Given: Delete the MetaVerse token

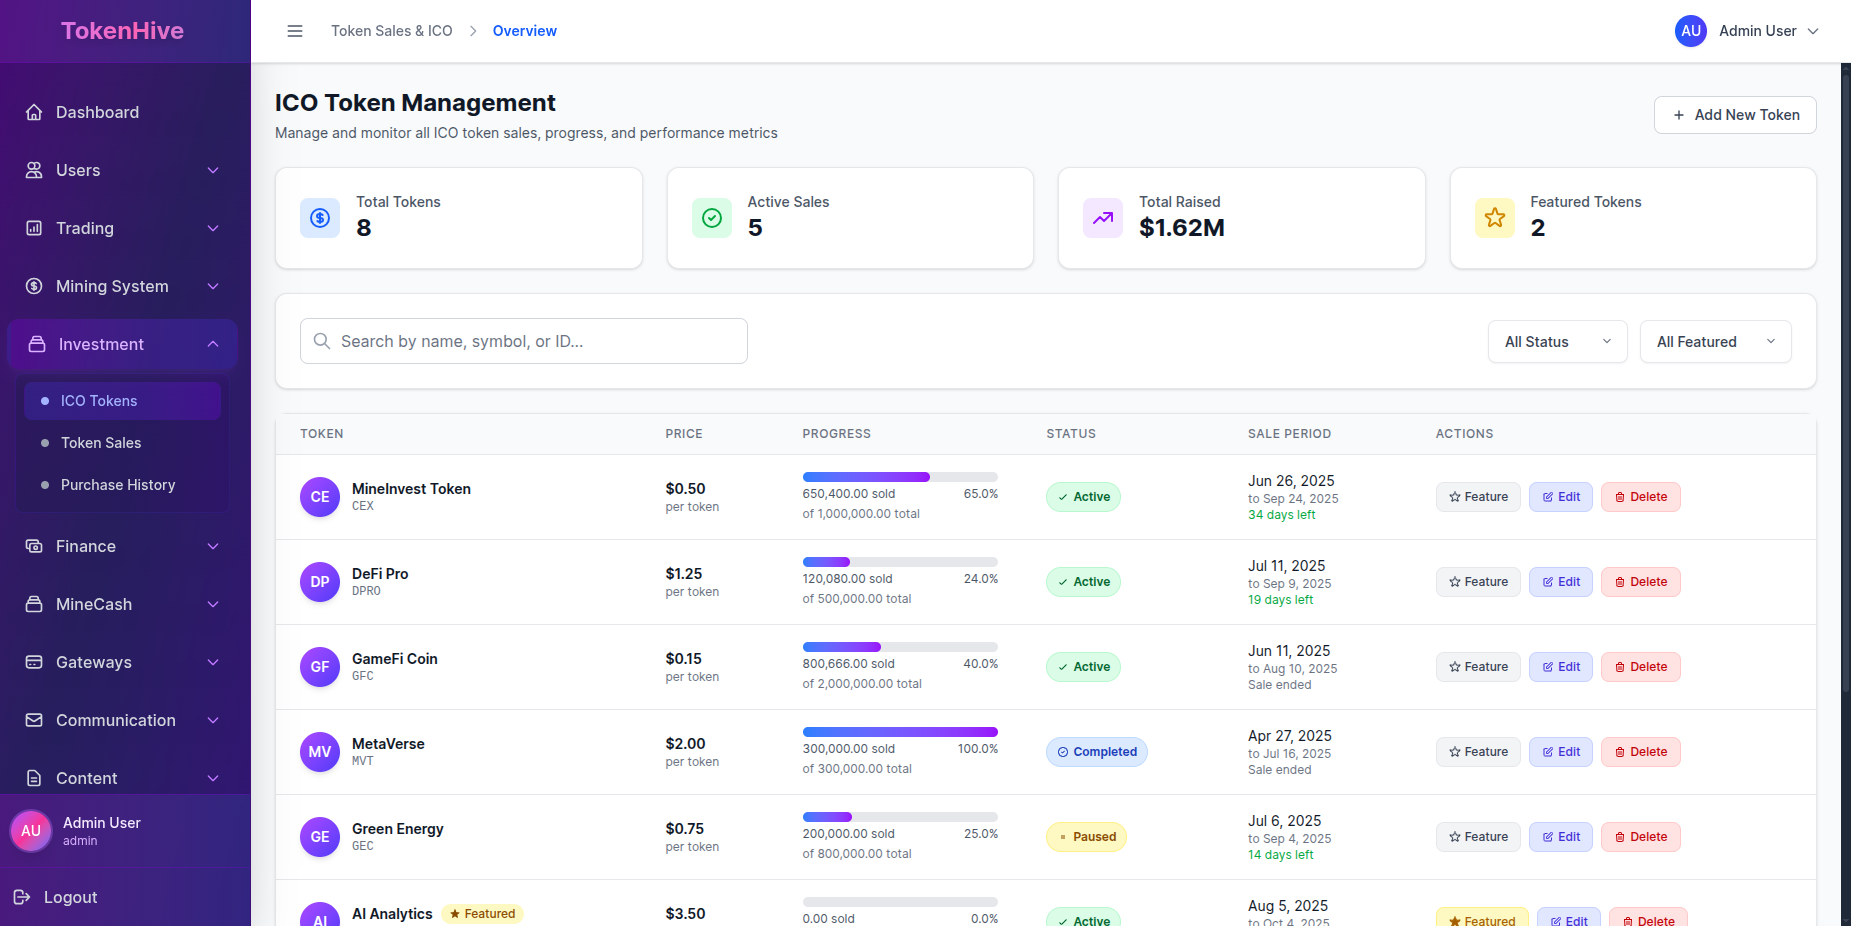Looking at the screenshot, I should pyautogui.click(x=1640, y=752).
